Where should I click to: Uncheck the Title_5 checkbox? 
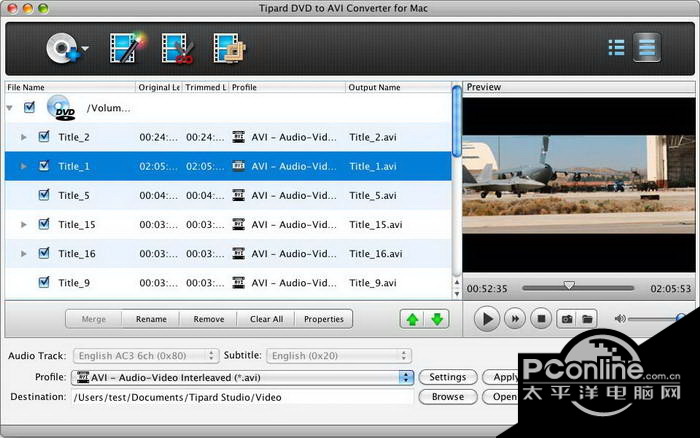(x=44, y=195)
